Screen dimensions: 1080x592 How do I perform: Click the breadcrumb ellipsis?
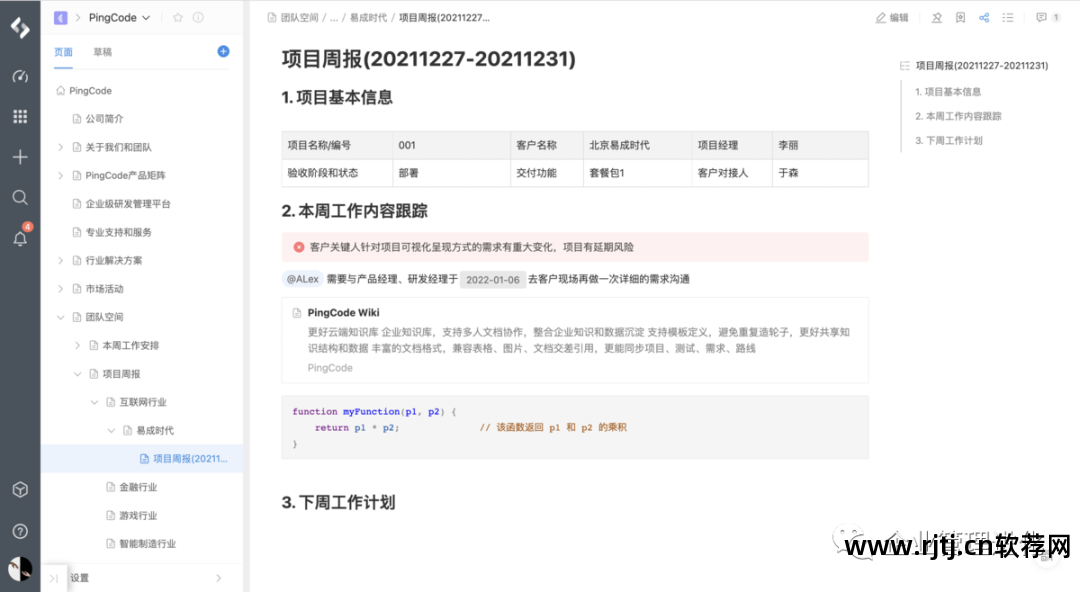click(x=334, y=18)
